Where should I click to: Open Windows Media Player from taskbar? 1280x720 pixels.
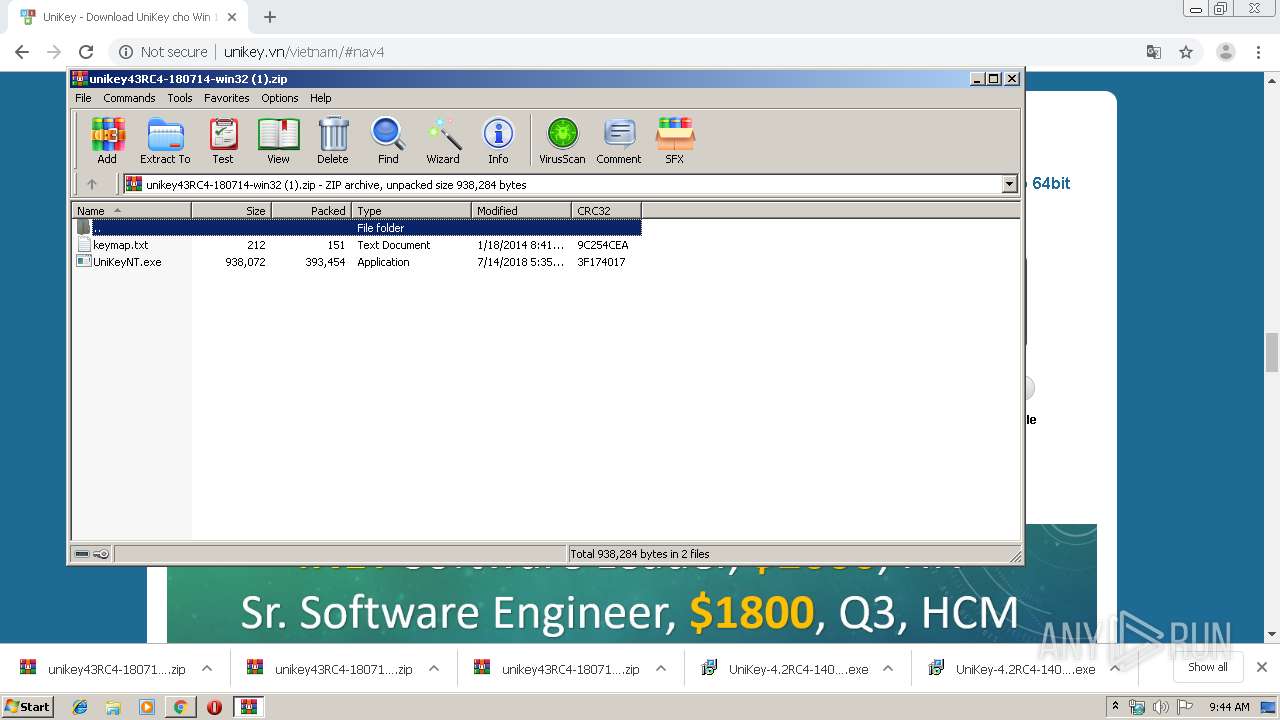click(147, 707)
